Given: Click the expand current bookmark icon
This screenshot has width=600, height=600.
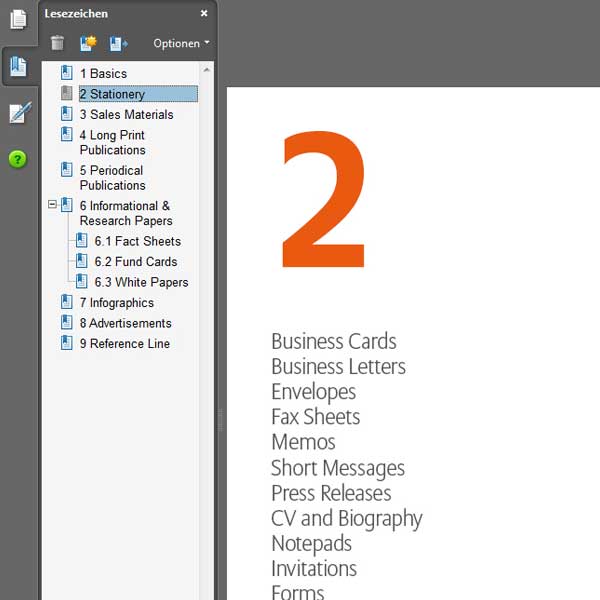Looking at the screenshot, I should (119, 43).
